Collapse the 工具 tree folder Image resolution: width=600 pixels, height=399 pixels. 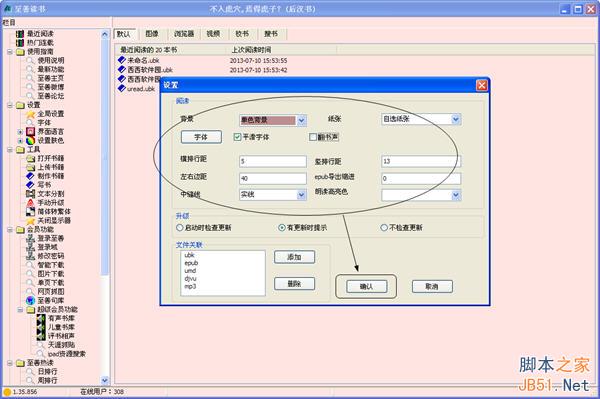(x=10, y=150)
